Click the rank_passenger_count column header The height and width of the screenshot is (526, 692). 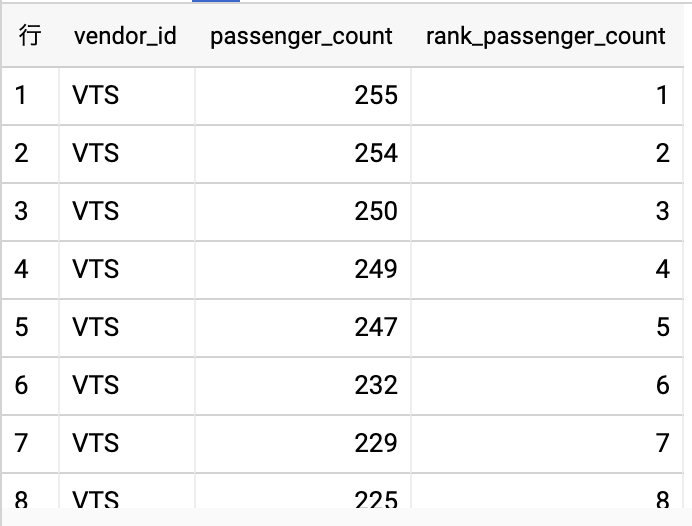coord(545,37)
